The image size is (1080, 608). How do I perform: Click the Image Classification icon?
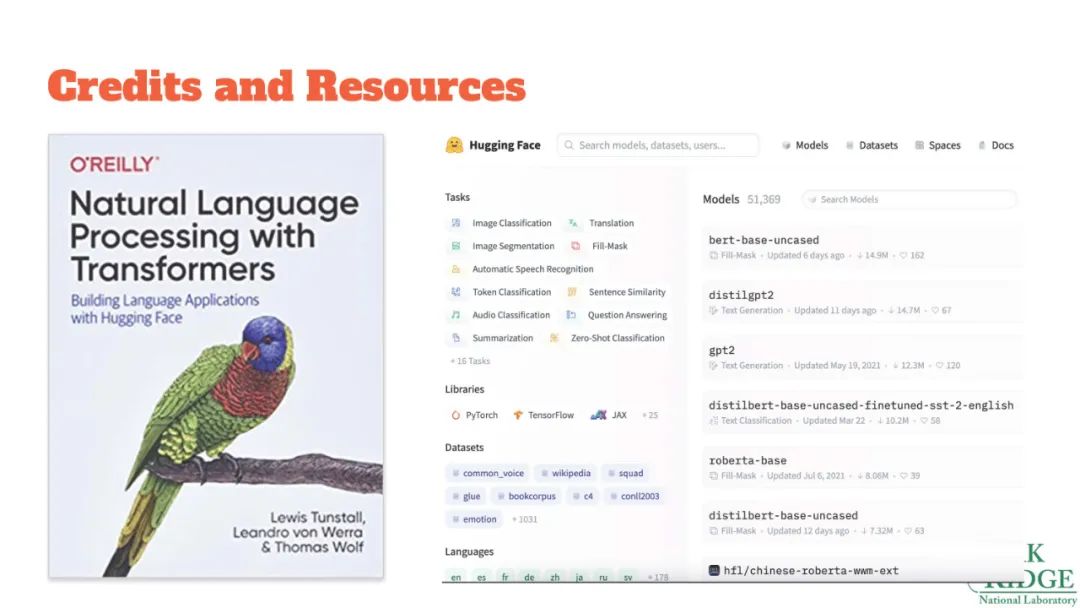click(x=456, y=223)
